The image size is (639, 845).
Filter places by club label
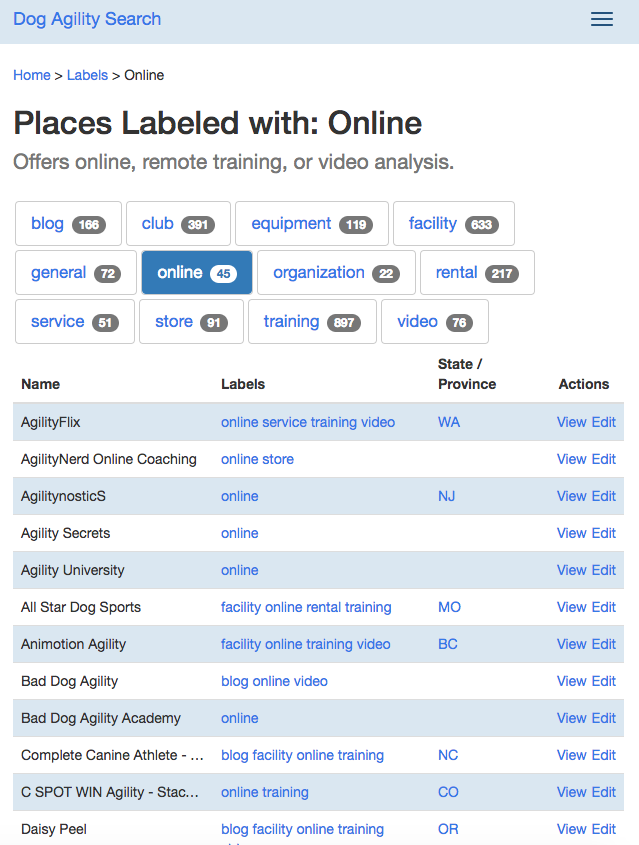point(178,224)
